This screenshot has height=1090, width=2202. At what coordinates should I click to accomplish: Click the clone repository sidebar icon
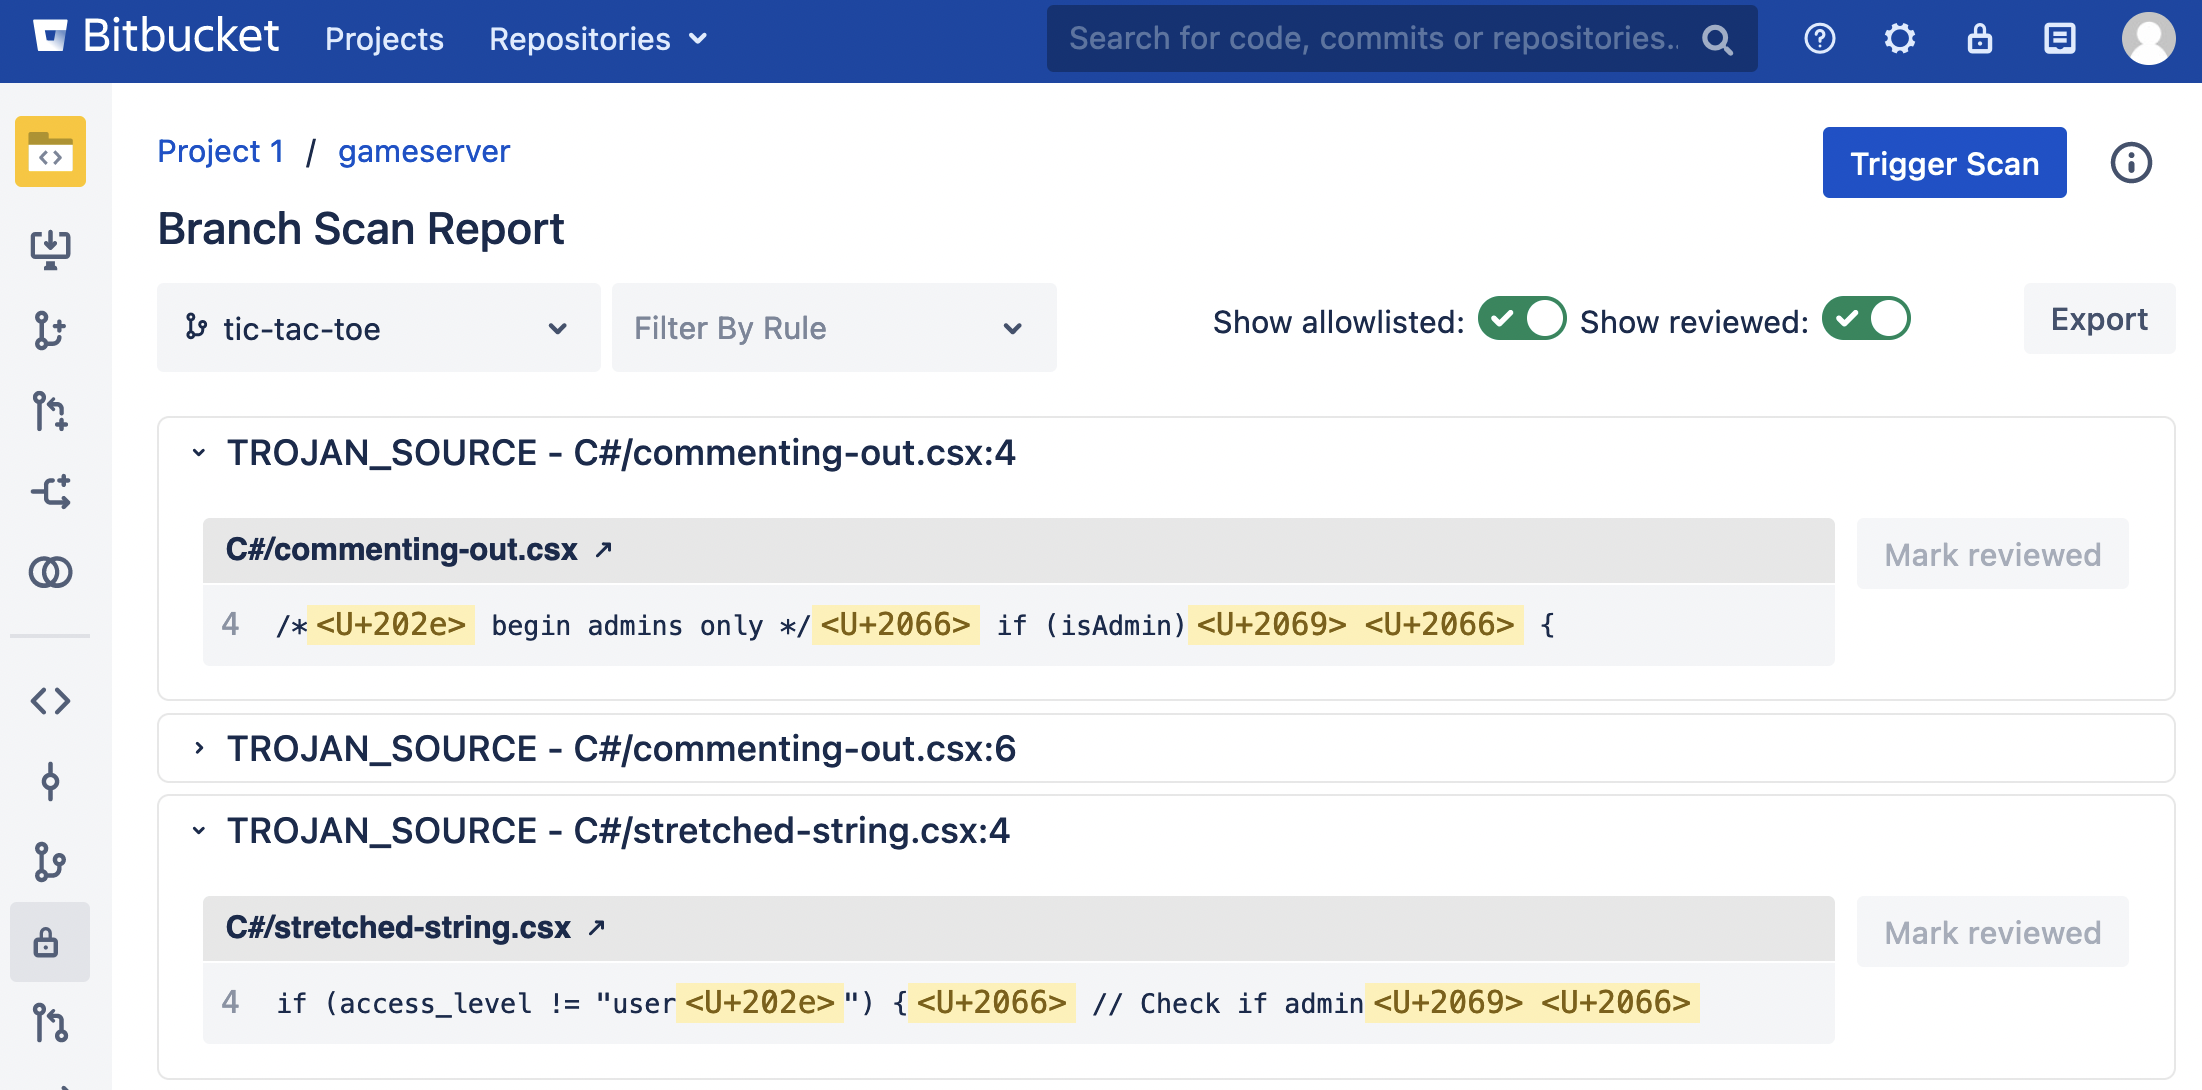coord(50,249)
